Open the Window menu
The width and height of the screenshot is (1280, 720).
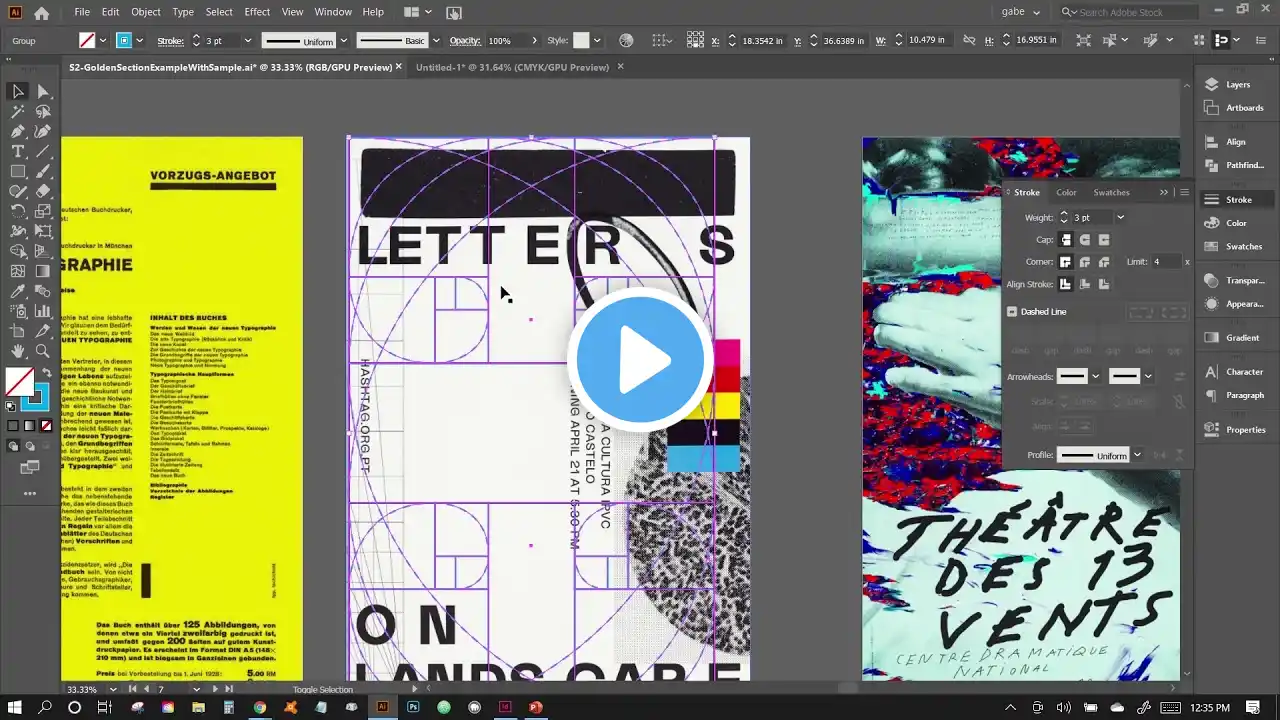pyautogui.click(x=333, y=12)
